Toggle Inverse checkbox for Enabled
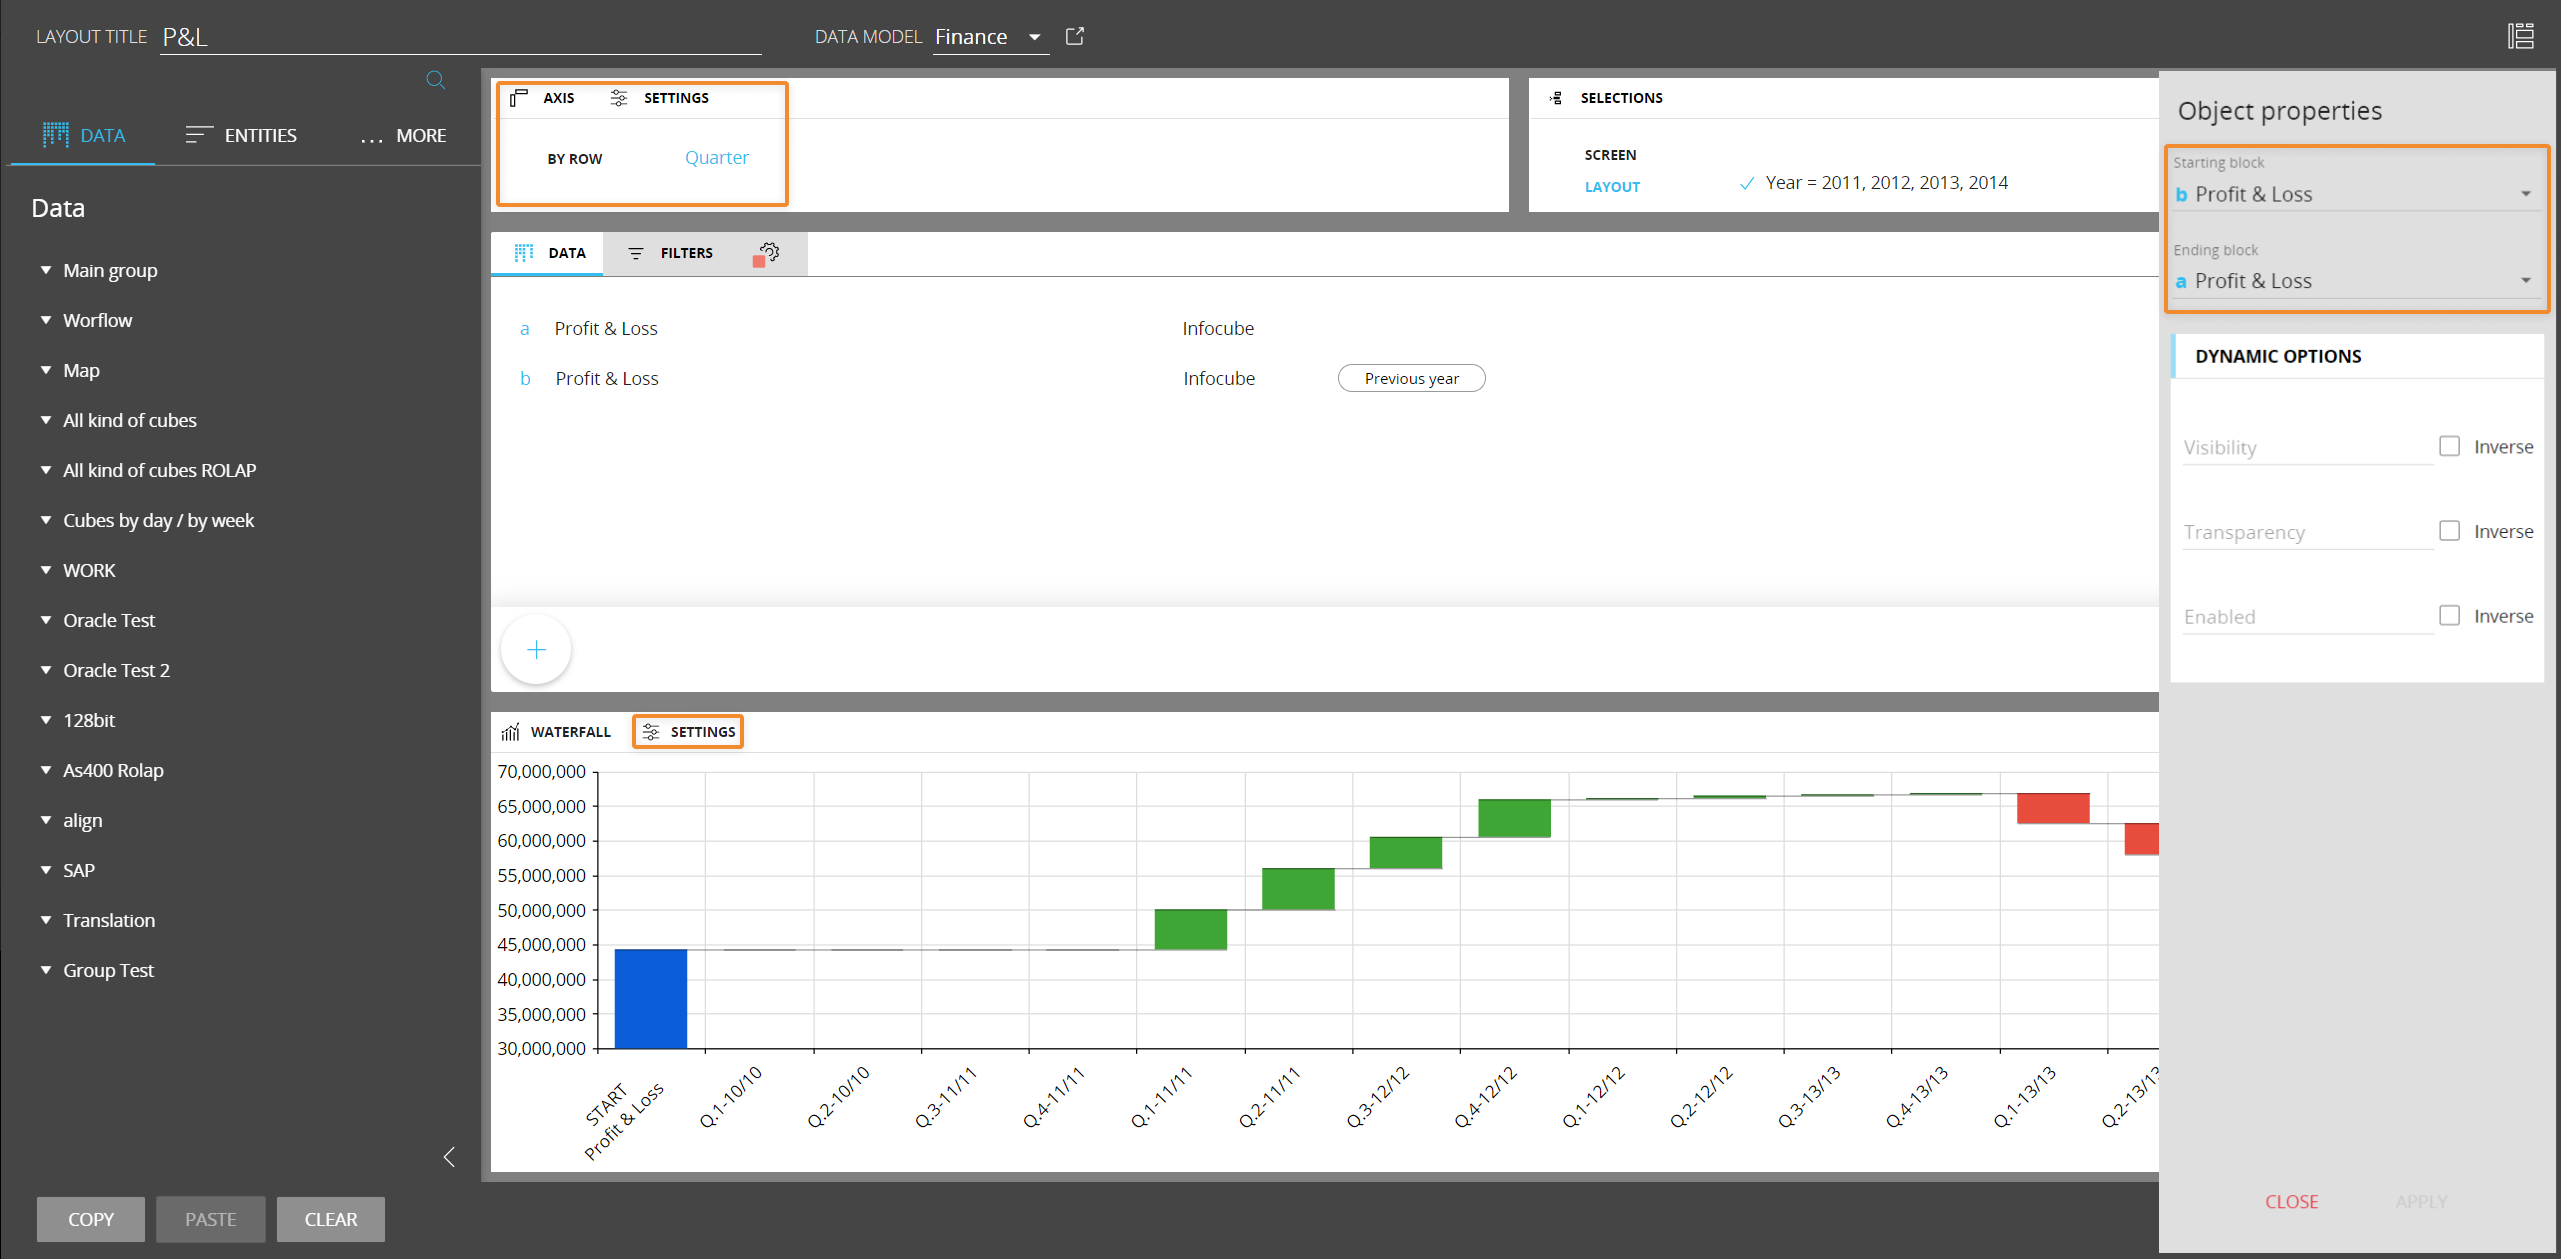2561x1259 pixels. (2449, 616)
